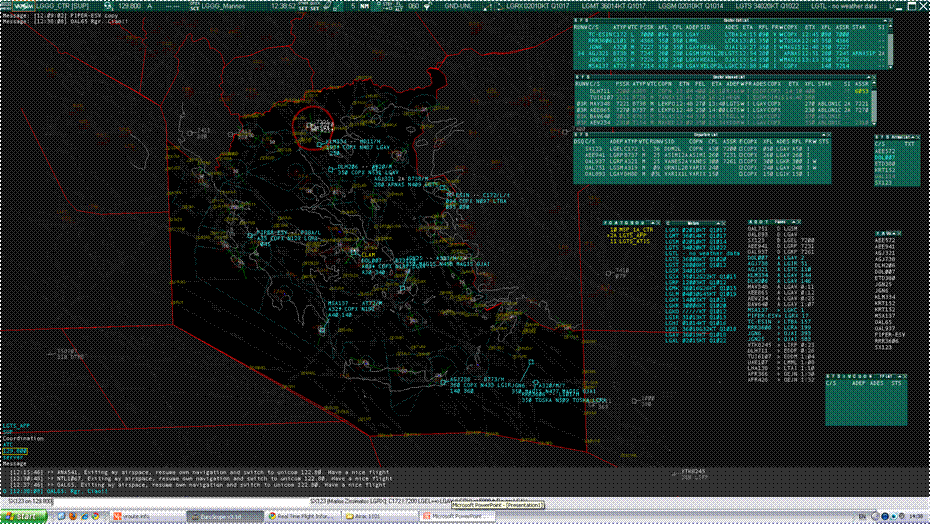This screenshot has width=930, height=524.
Task: Open the LGTS_APP chat tab
Action: [16, 425]
